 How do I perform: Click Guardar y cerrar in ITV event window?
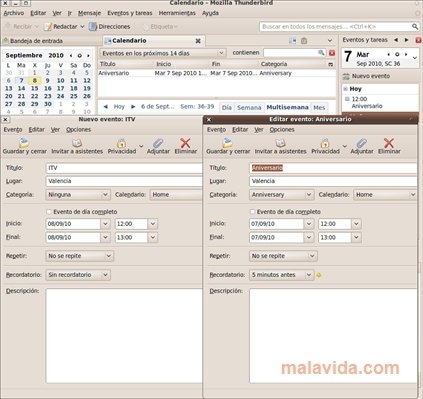tap(25, 146)
